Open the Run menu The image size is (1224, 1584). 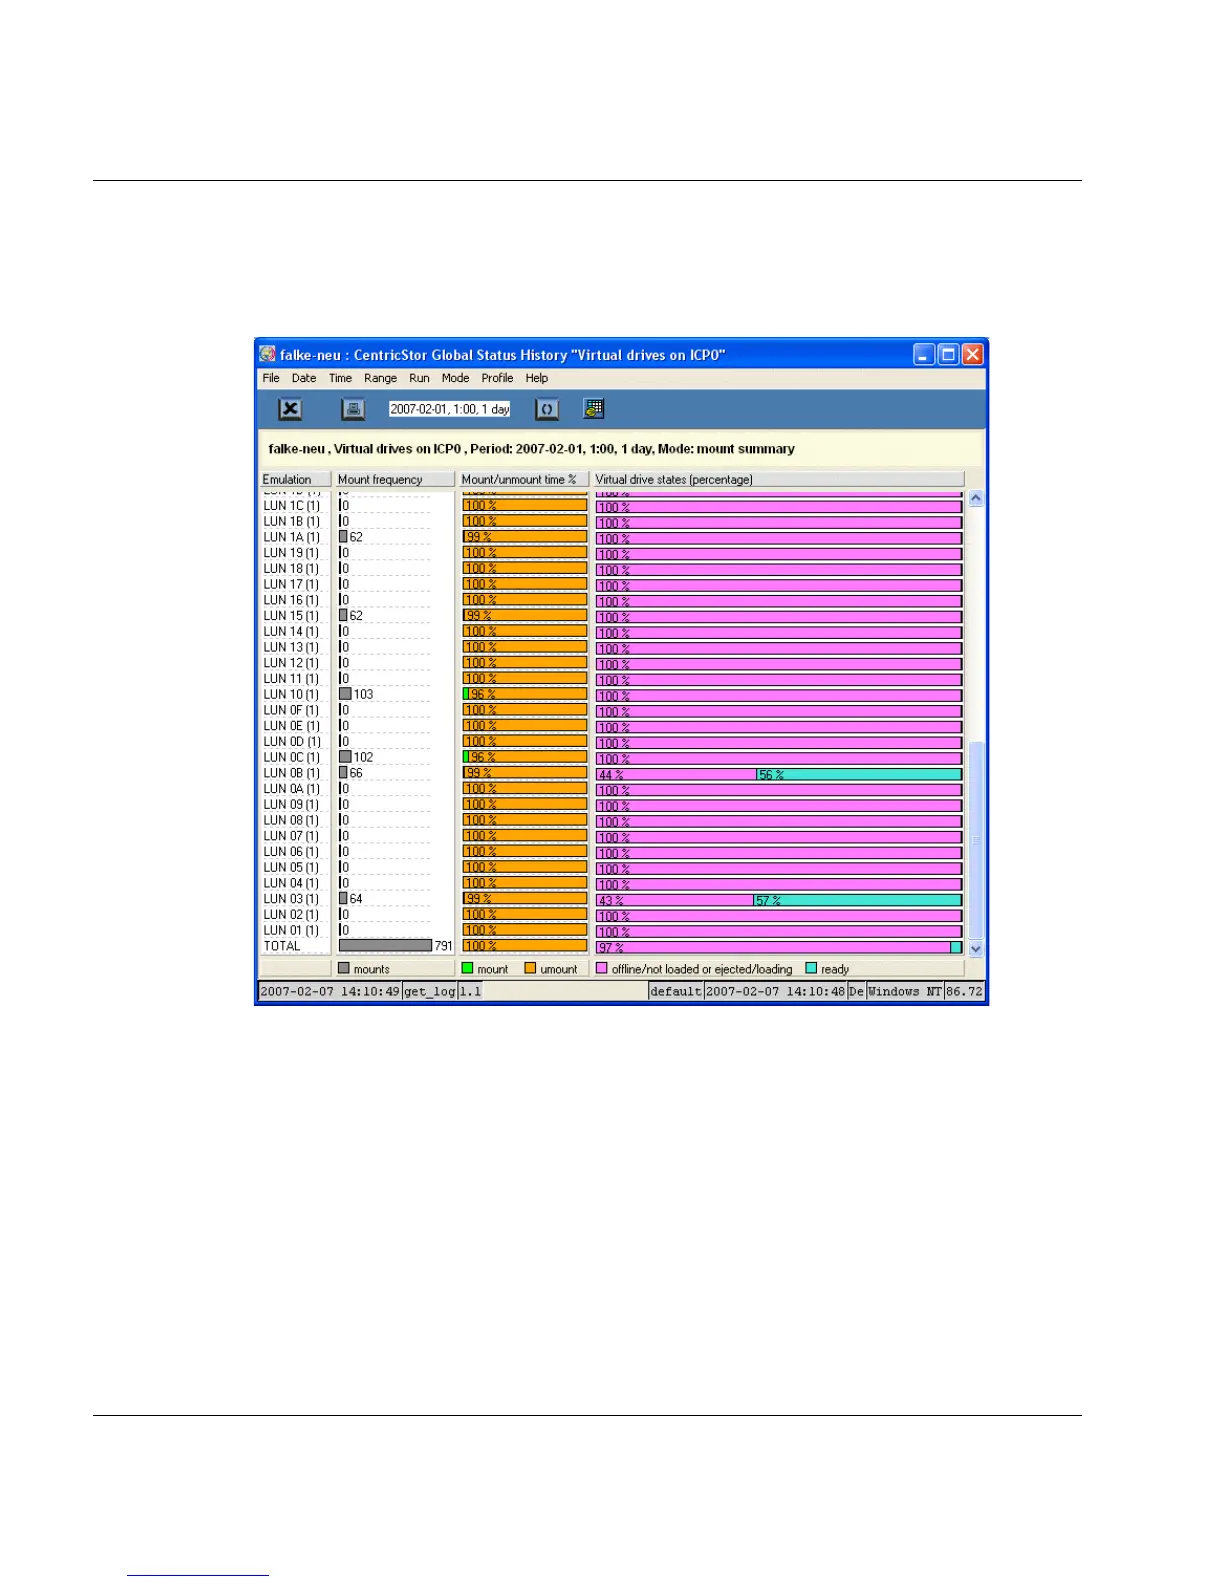pyautogui.click(x=419, y=378)
